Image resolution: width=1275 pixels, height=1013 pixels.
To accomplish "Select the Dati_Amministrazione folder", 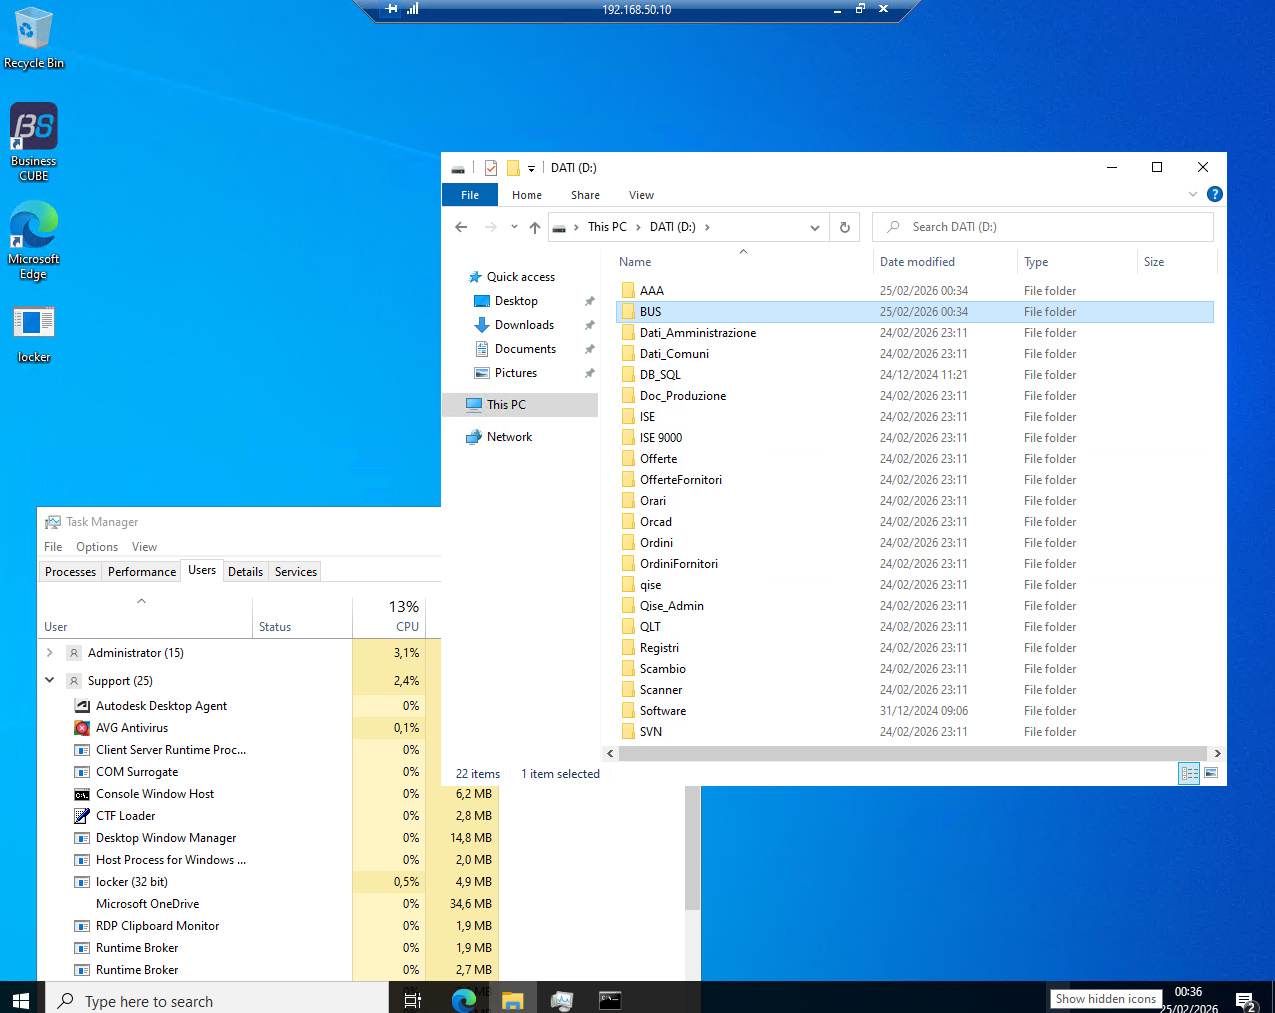I will pyautogui.click(x=698, y=333).
